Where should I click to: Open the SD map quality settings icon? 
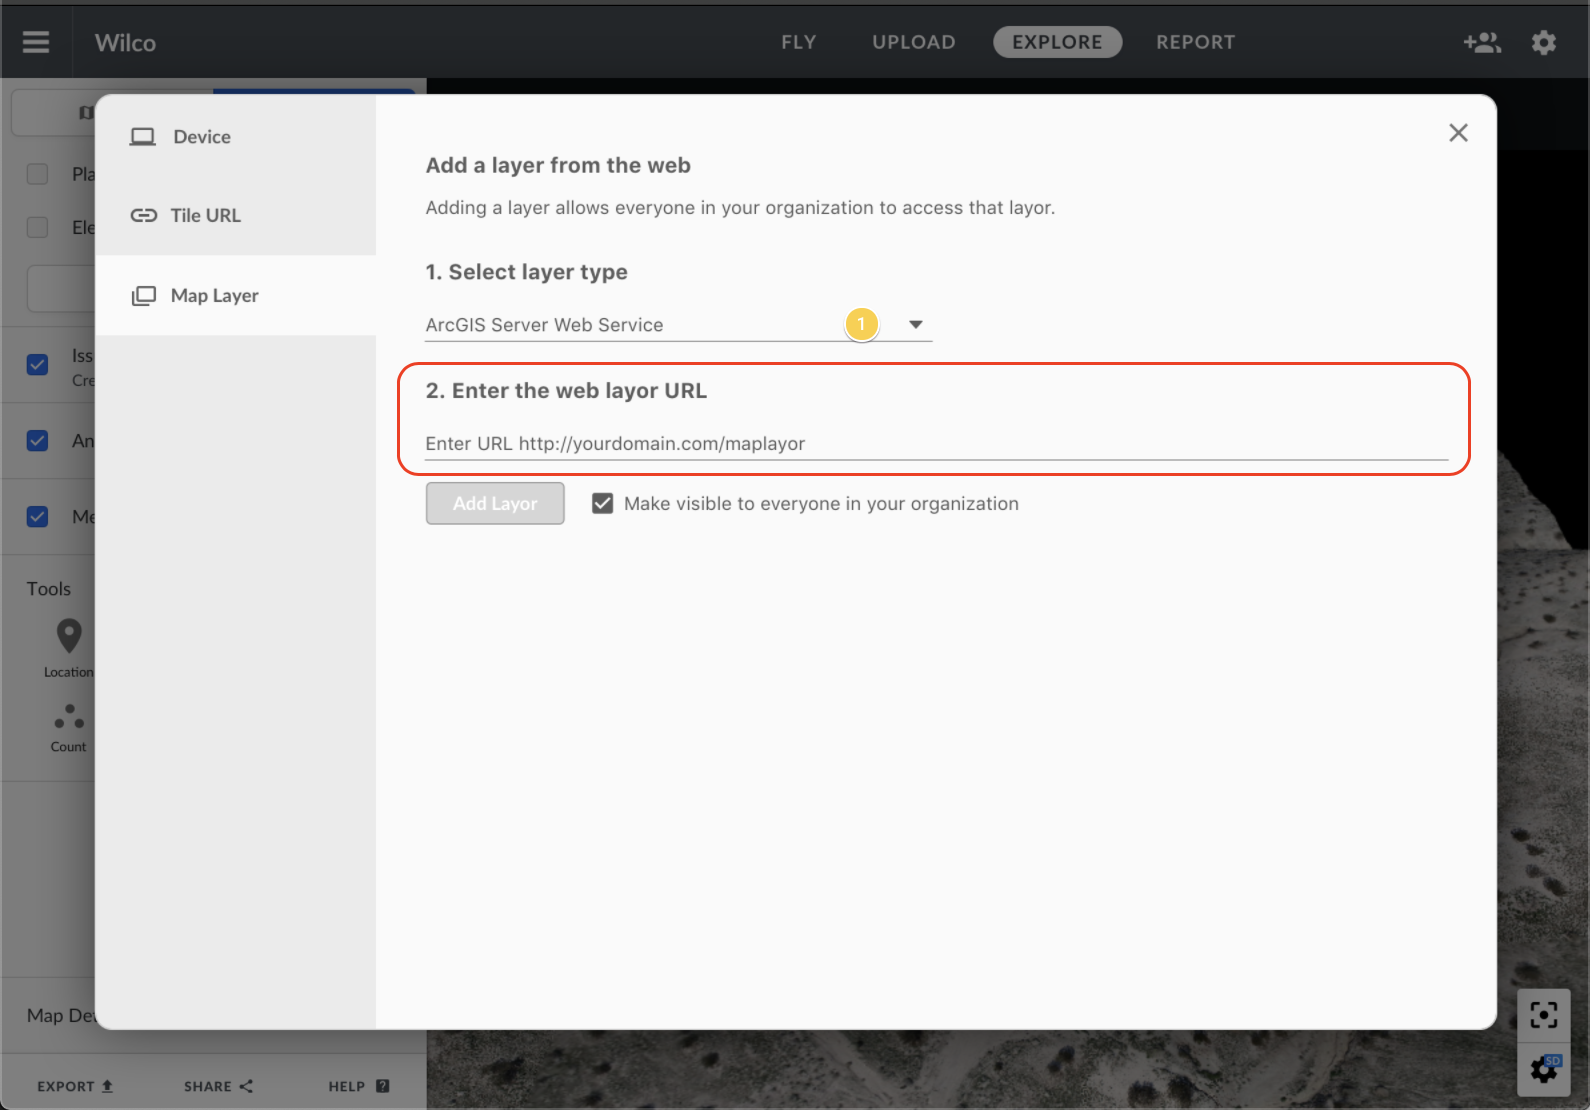tap(1544, 1069)
